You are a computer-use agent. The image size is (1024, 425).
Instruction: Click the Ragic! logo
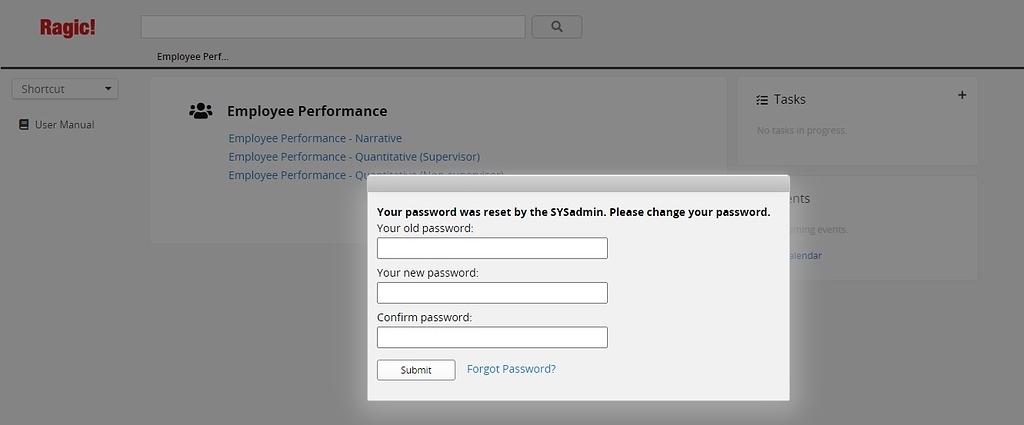pos(67,28)
